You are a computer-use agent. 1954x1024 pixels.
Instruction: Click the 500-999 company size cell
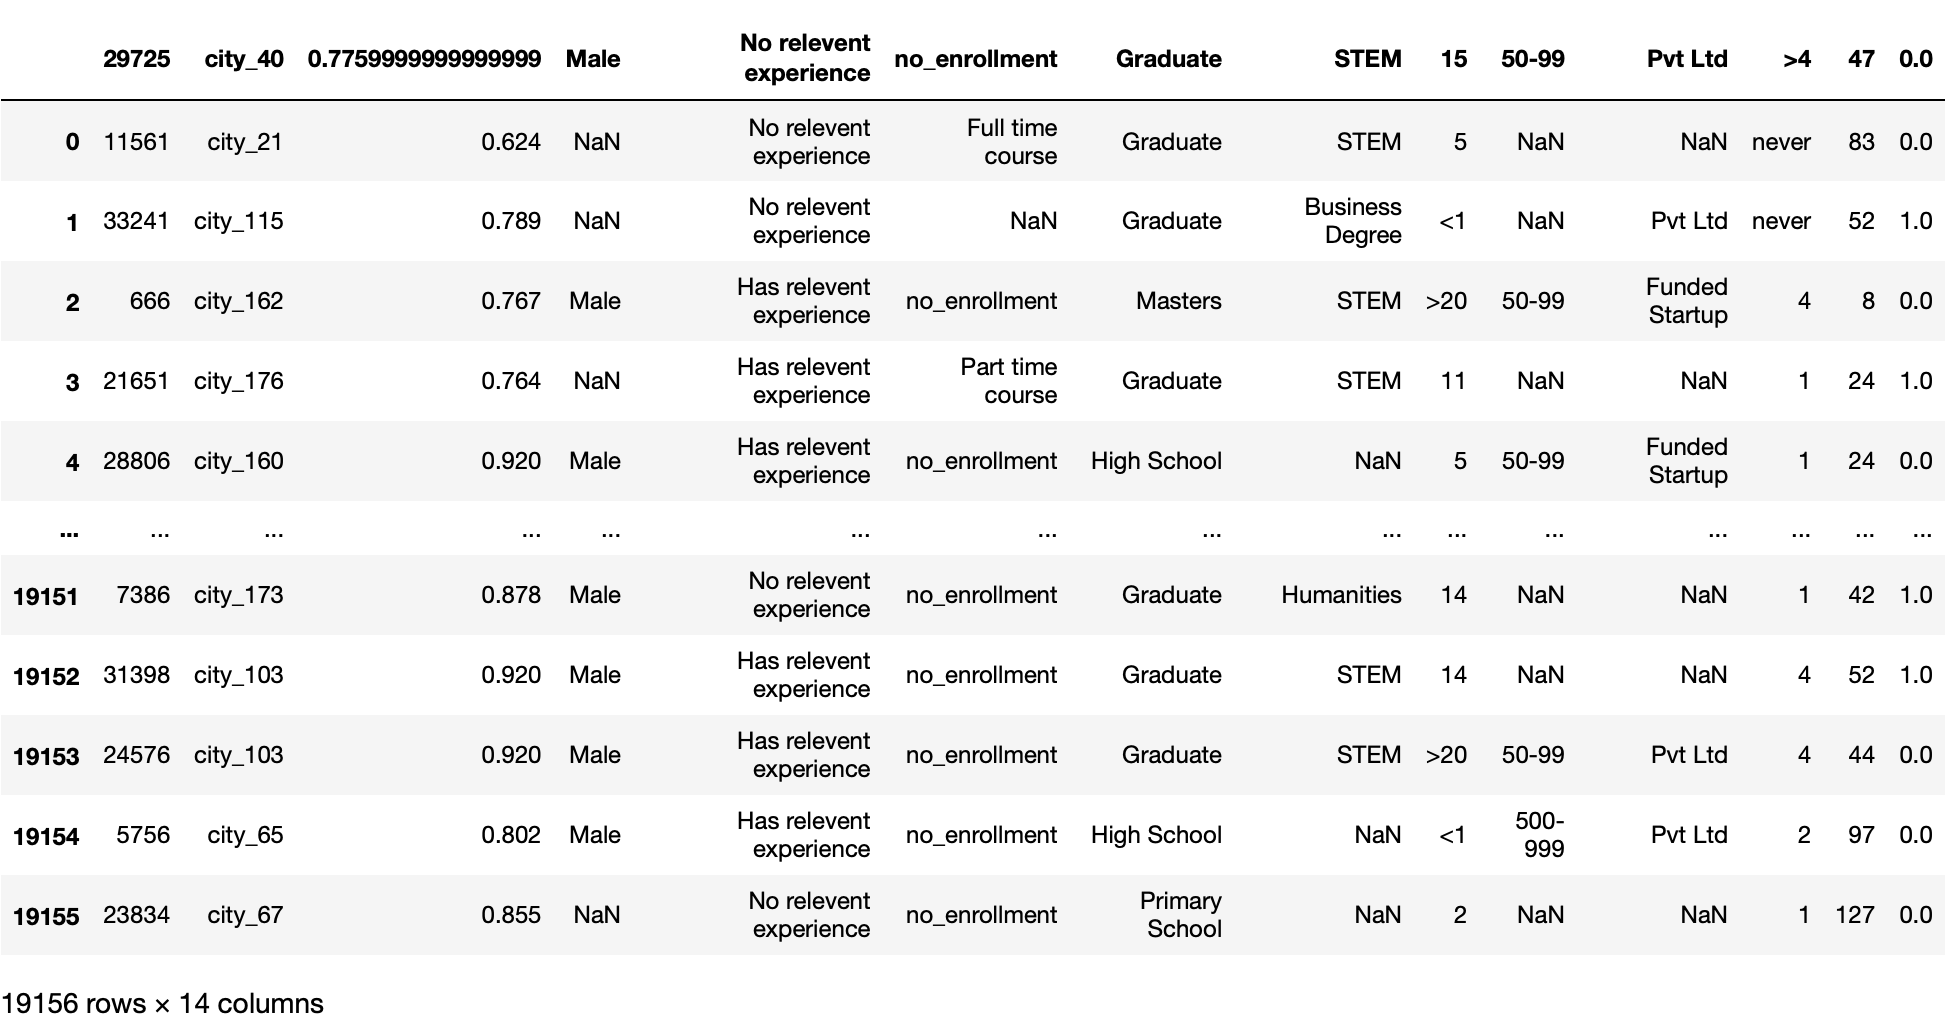pos(1539,835)
